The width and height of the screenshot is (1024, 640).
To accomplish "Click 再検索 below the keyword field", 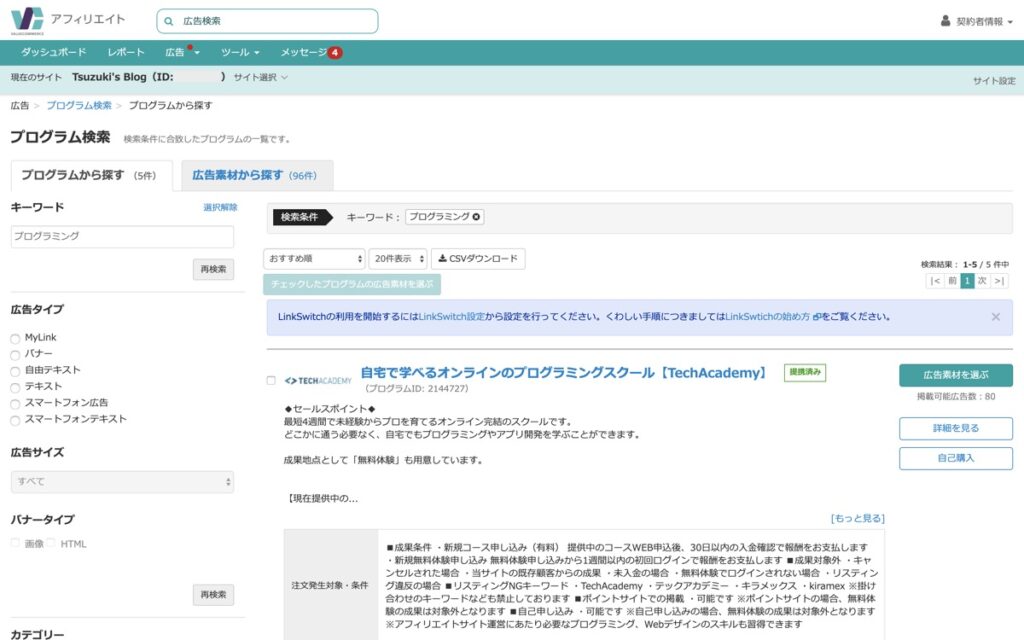I will click(x=214, y=269).
